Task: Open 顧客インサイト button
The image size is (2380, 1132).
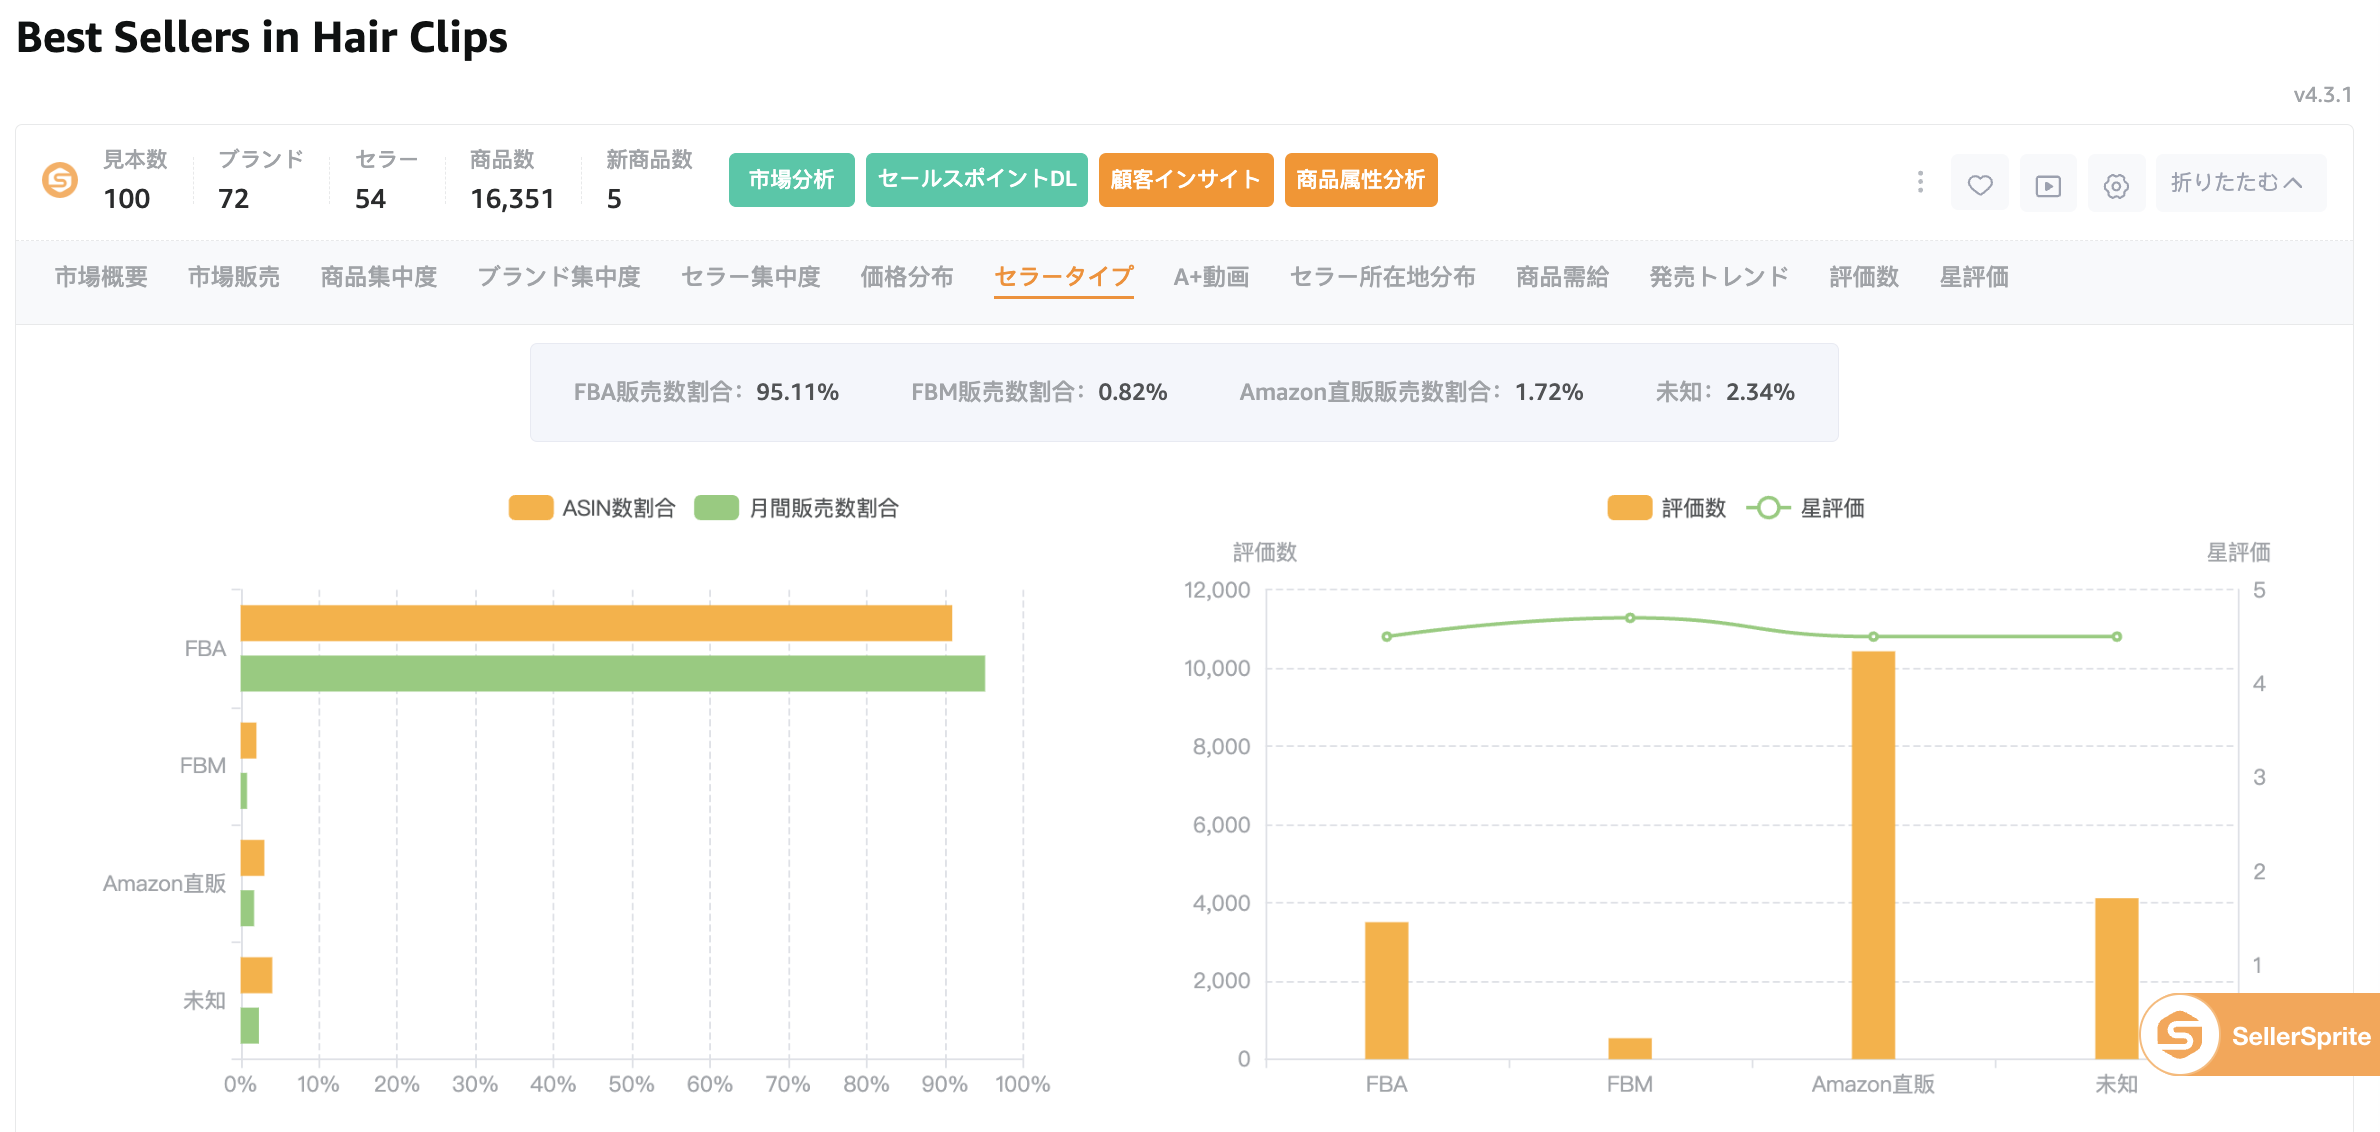Action: 1185,180
